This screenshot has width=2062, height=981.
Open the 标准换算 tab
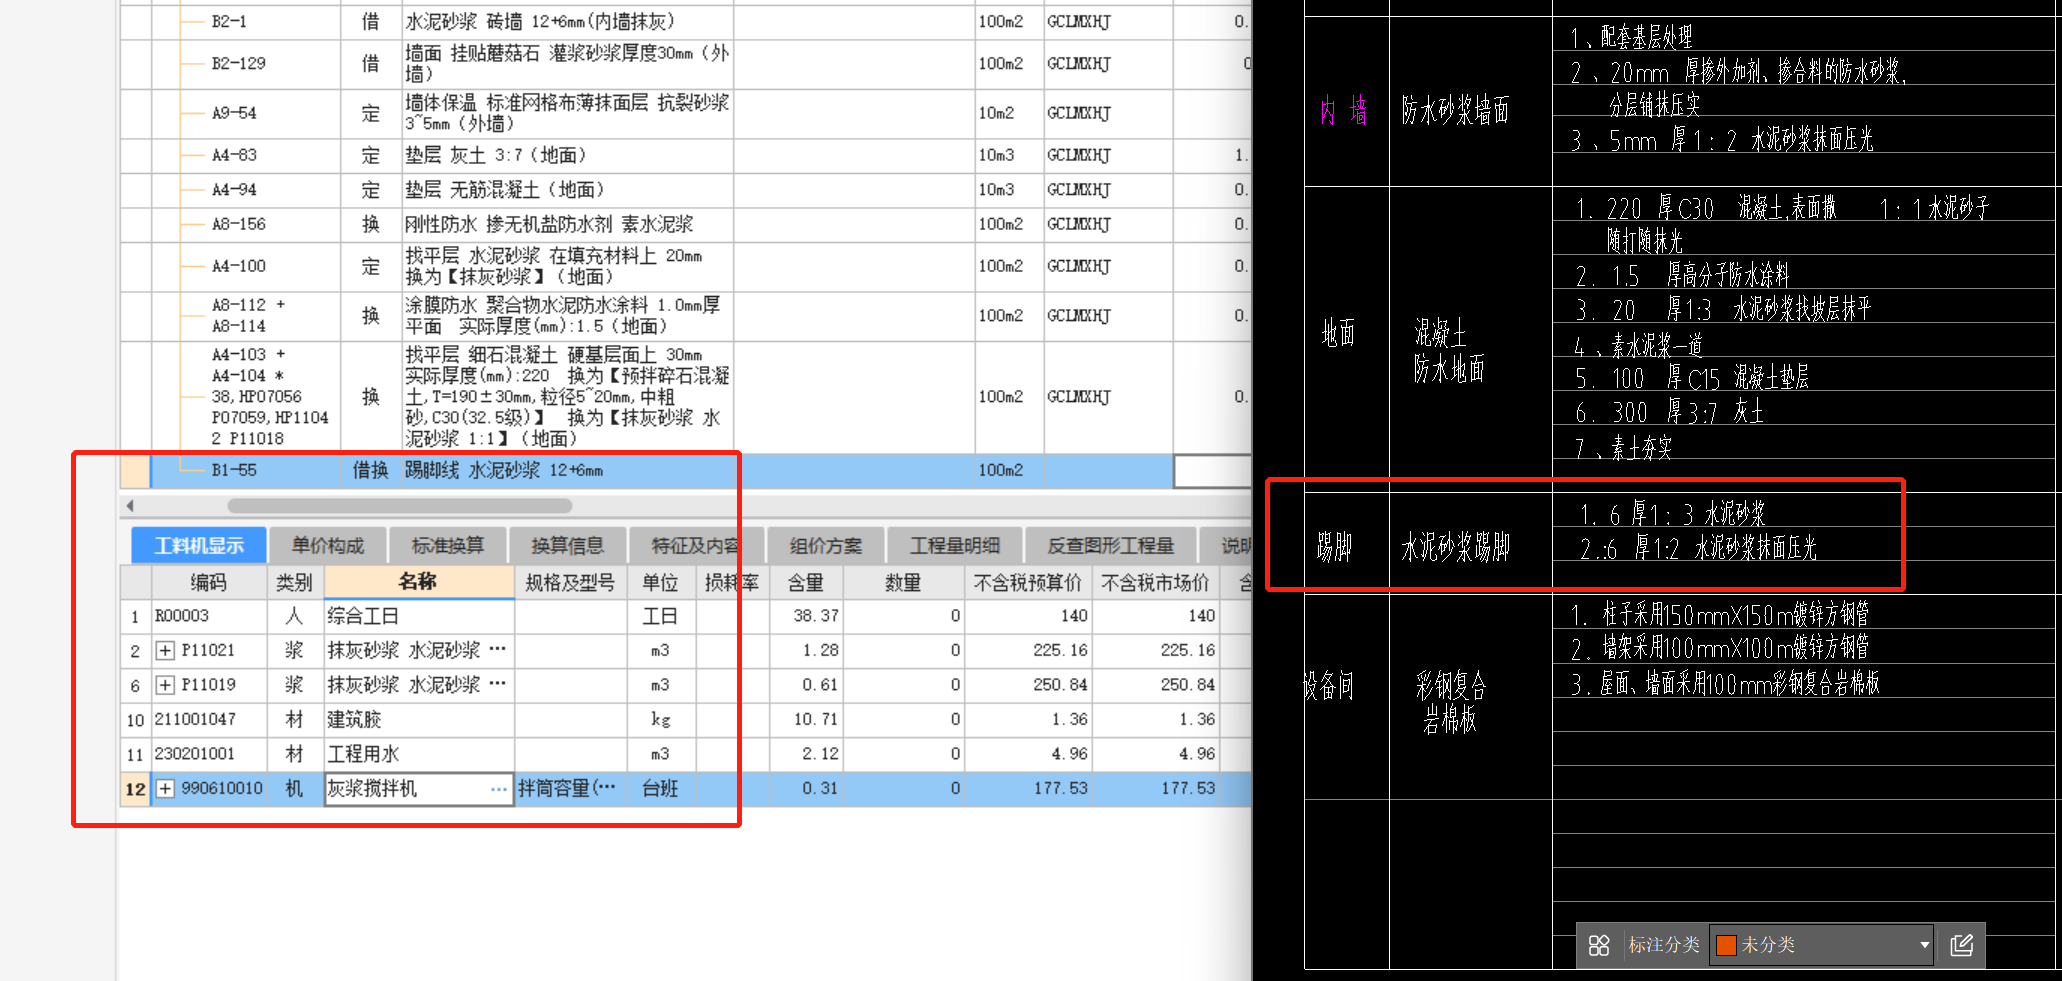(x=448, y=546)
